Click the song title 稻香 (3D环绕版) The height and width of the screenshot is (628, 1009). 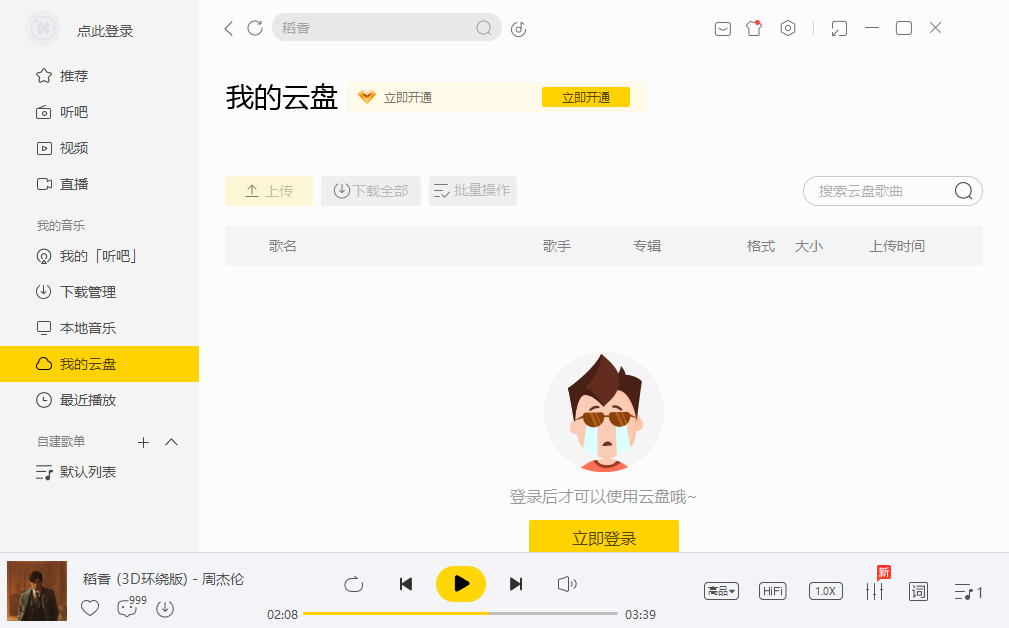[135, 579]
